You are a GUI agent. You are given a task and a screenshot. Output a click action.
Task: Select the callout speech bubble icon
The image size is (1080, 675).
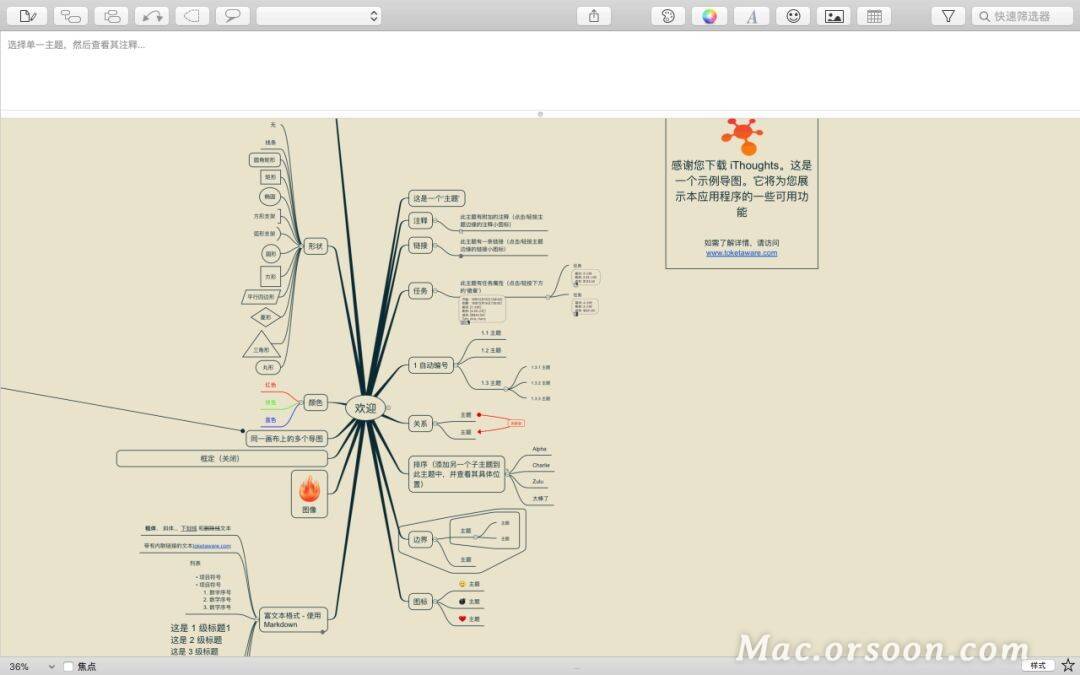232,16
